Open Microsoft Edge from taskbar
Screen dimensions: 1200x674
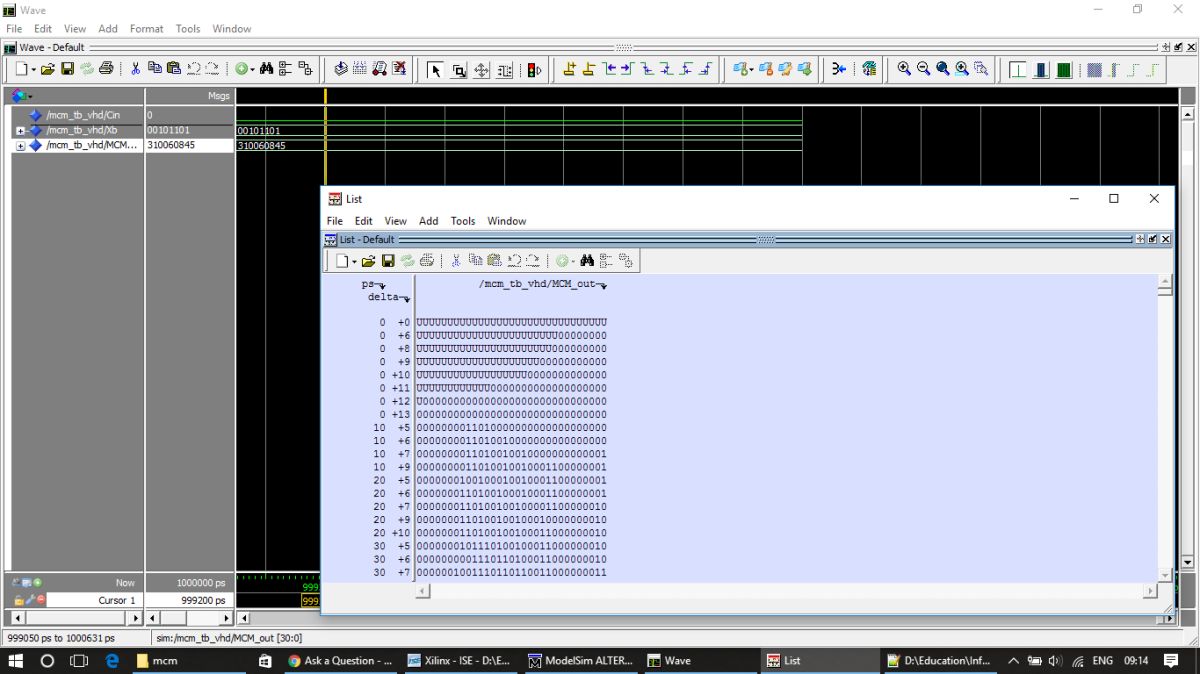click(x=112, y=661)
